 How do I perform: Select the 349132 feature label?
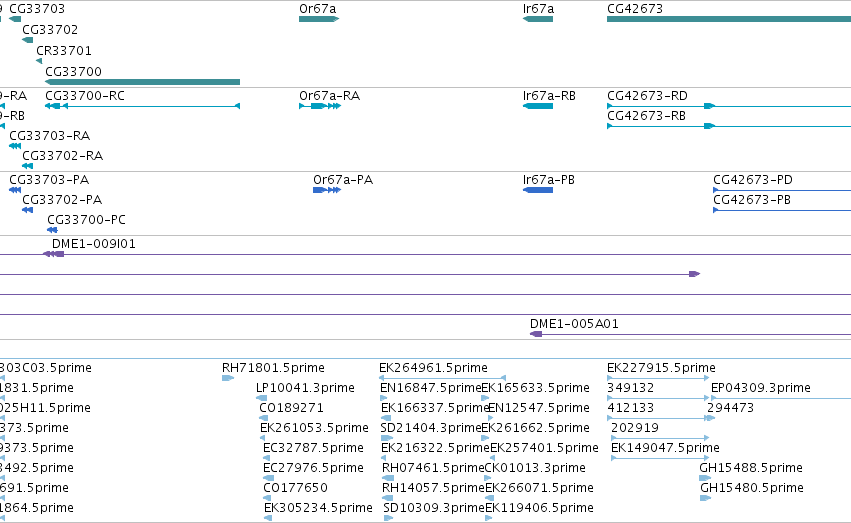pos(631,388)
